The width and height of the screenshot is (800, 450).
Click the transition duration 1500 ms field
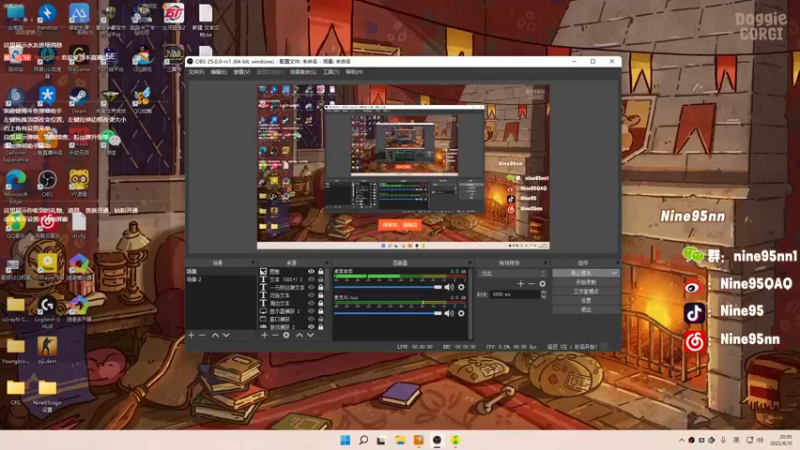[x=514, y=294]
